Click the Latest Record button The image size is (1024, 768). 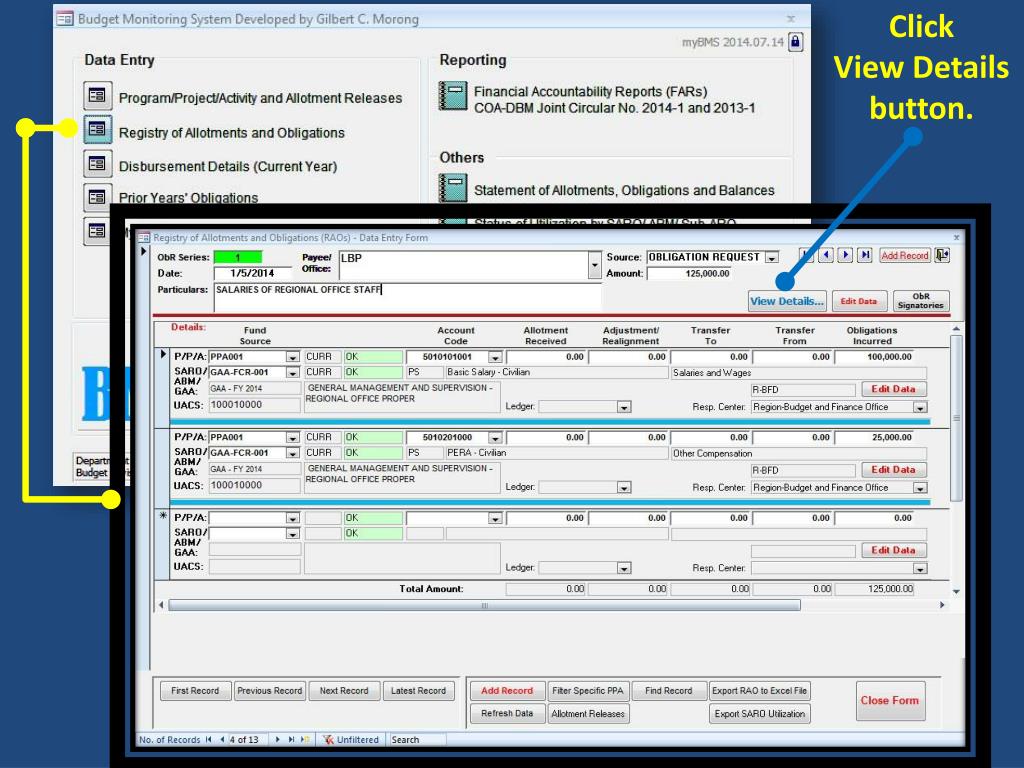[418, 690]
